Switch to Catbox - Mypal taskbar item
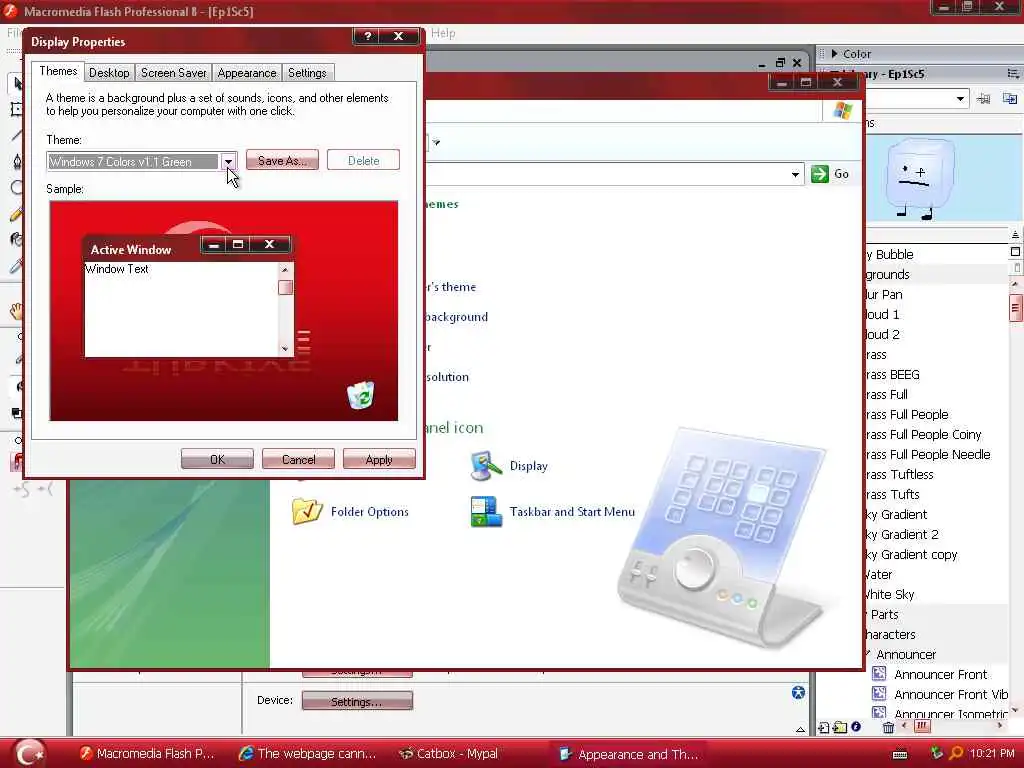This screenshot has width=1024, height=768. [449, 754]
